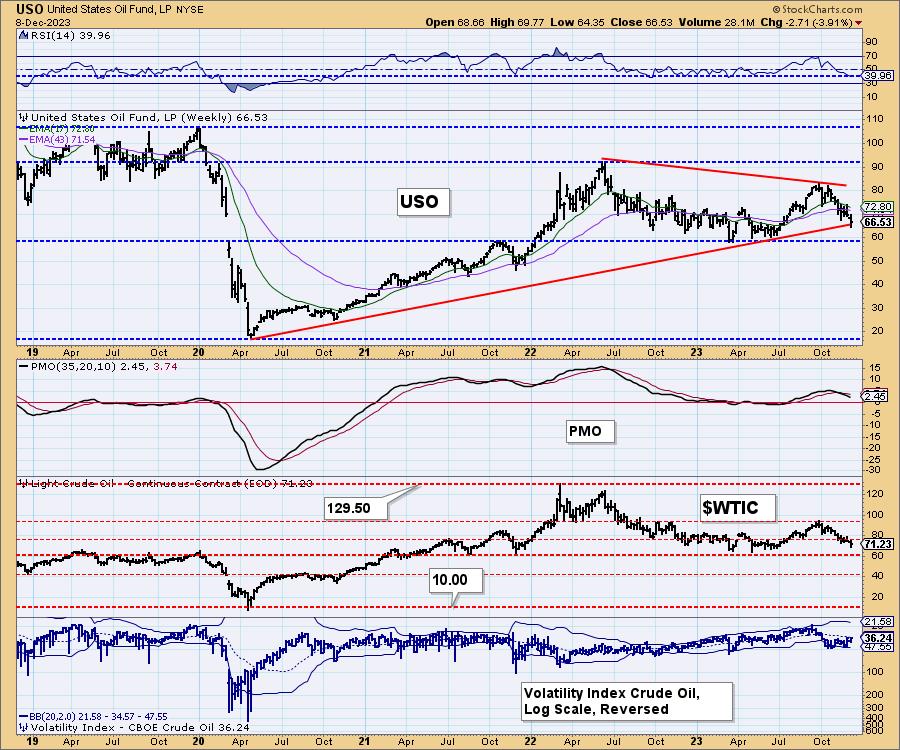Click the Low 64.35 value
Viewport: 900px width, 750px height.
577,22
